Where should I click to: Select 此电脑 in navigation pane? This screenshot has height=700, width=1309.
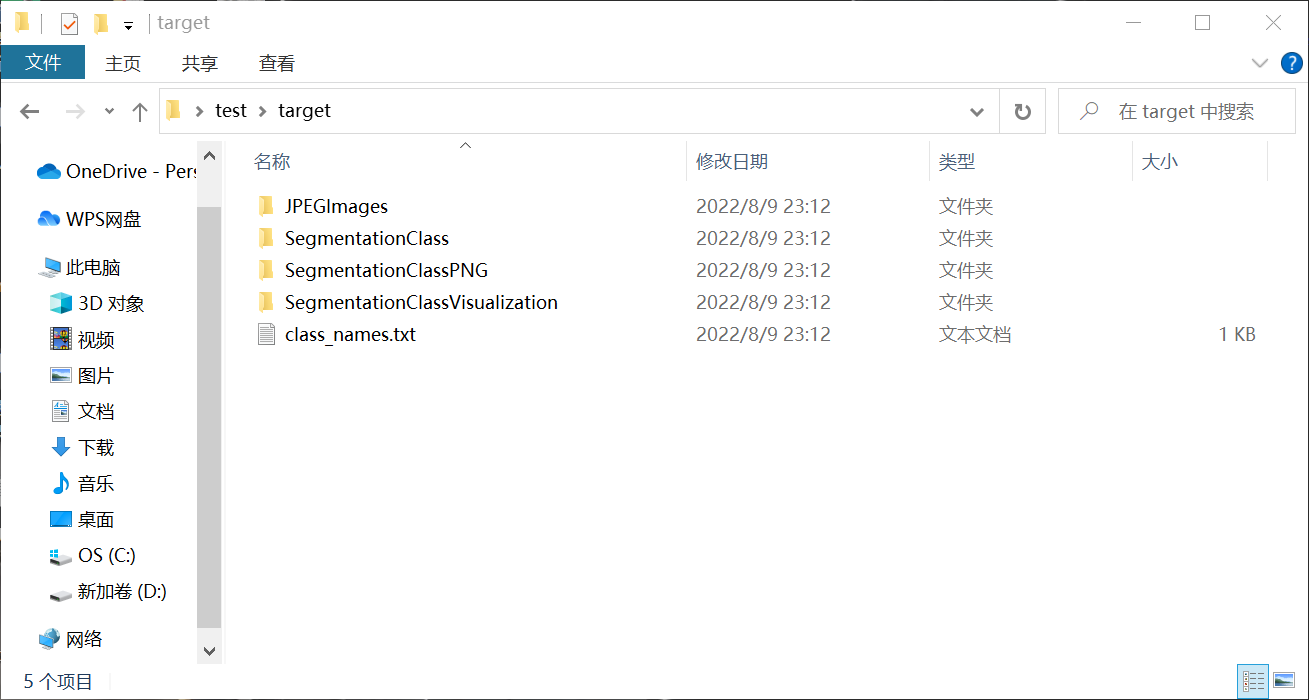79,267
